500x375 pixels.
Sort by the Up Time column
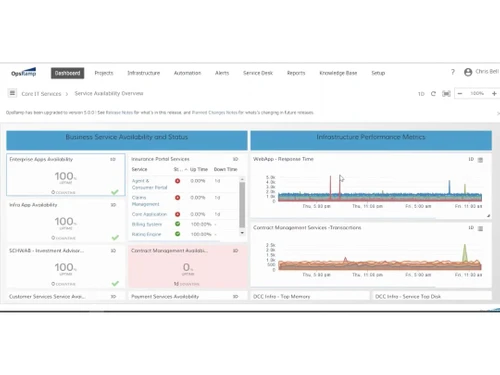(x=199, y=169)
